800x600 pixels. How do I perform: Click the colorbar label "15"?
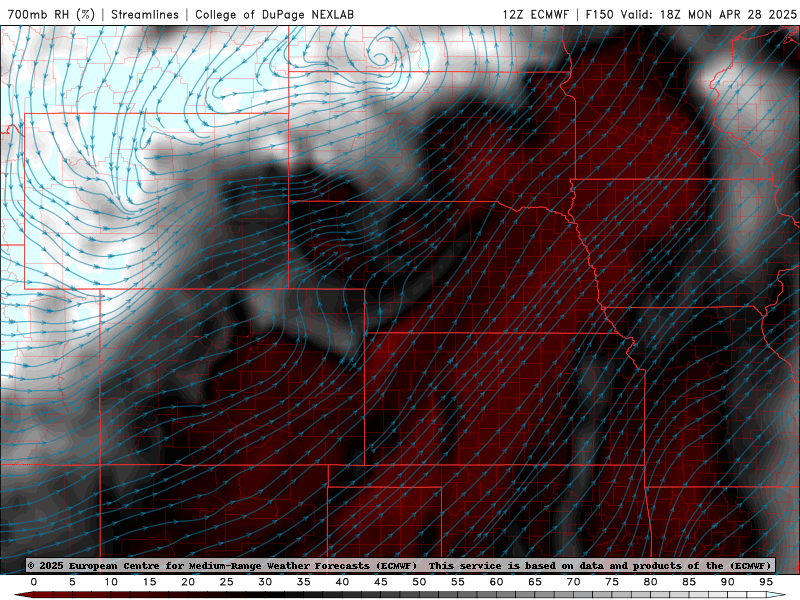[x=149, y=582]
